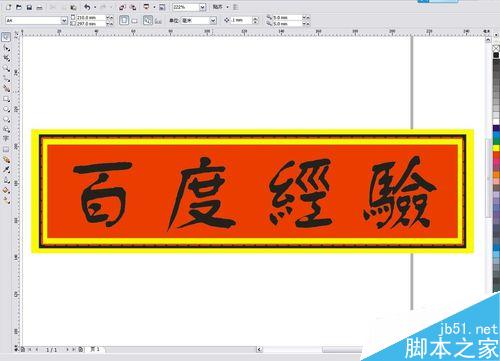Click the nudge offset .1 mm field
This screenshot has width=500, height=361.
pos(241,20)
